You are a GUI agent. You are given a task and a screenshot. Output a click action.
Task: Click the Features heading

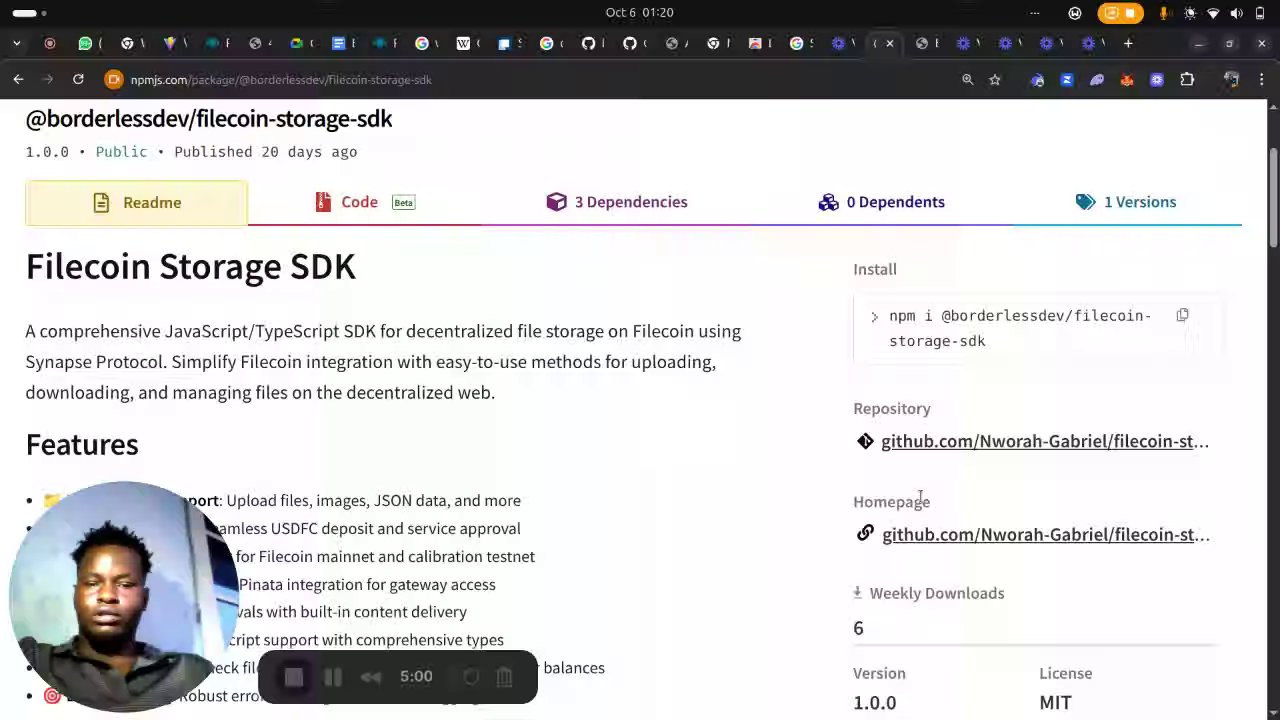pyautogui.click(x=82, y=445)
